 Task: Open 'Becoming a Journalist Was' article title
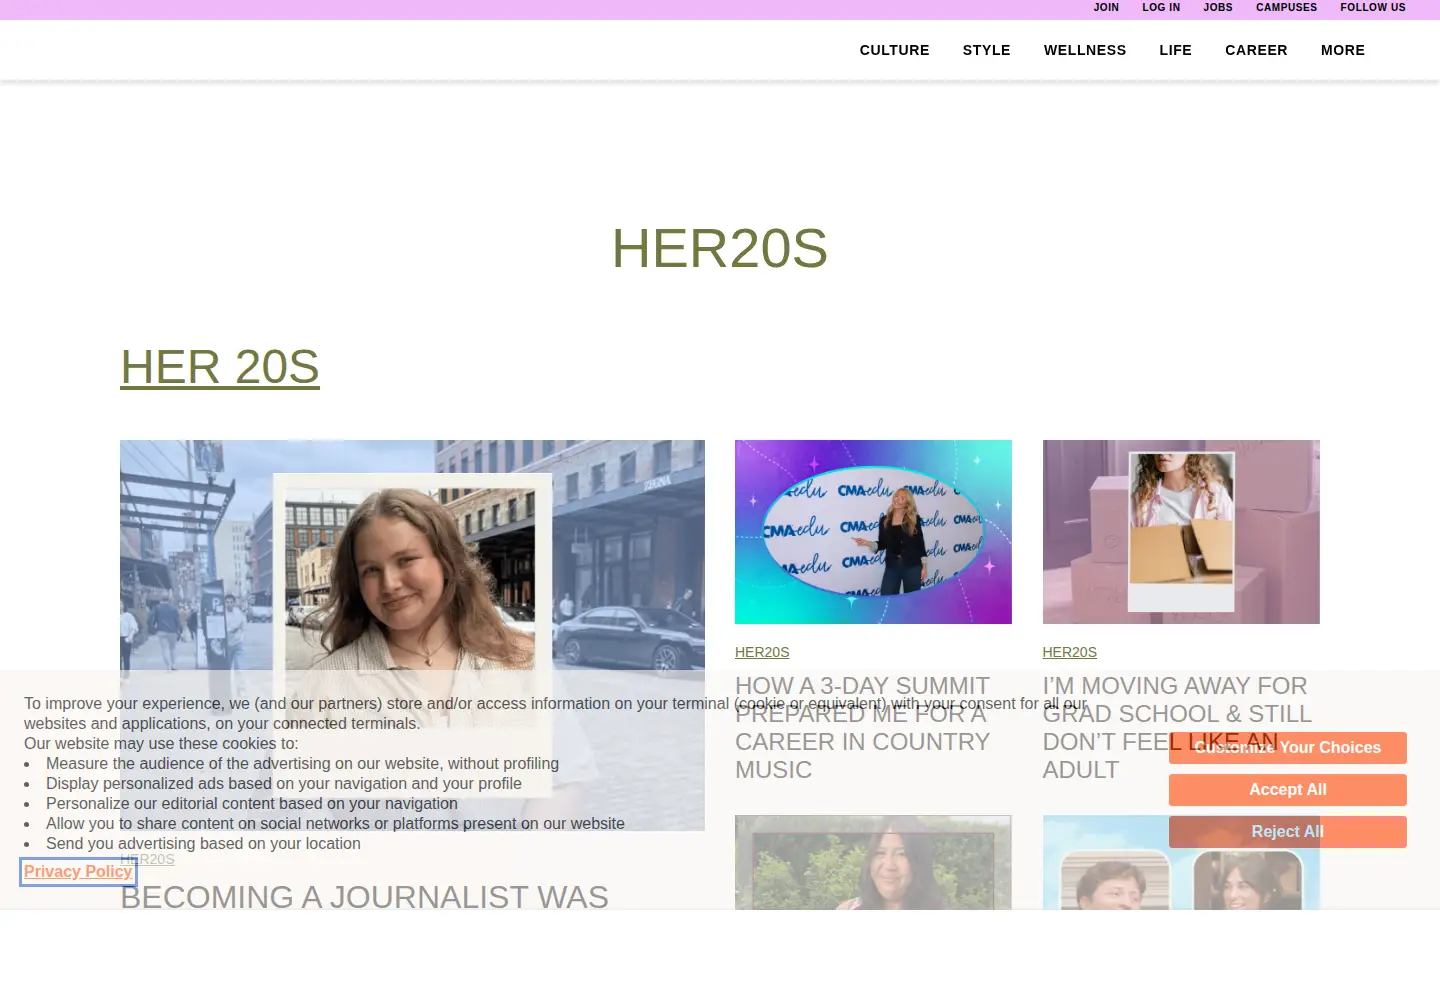(364, 896)
